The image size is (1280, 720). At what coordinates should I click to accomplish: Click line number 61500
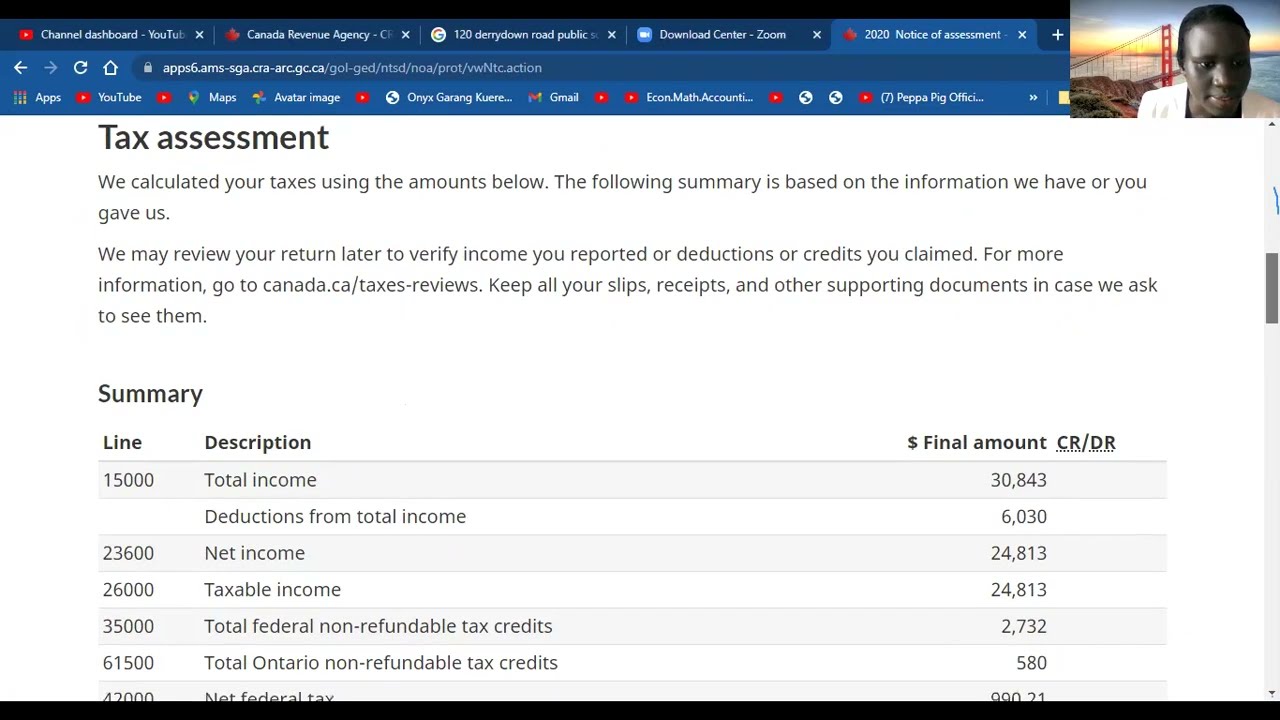(x=128, y=663)
